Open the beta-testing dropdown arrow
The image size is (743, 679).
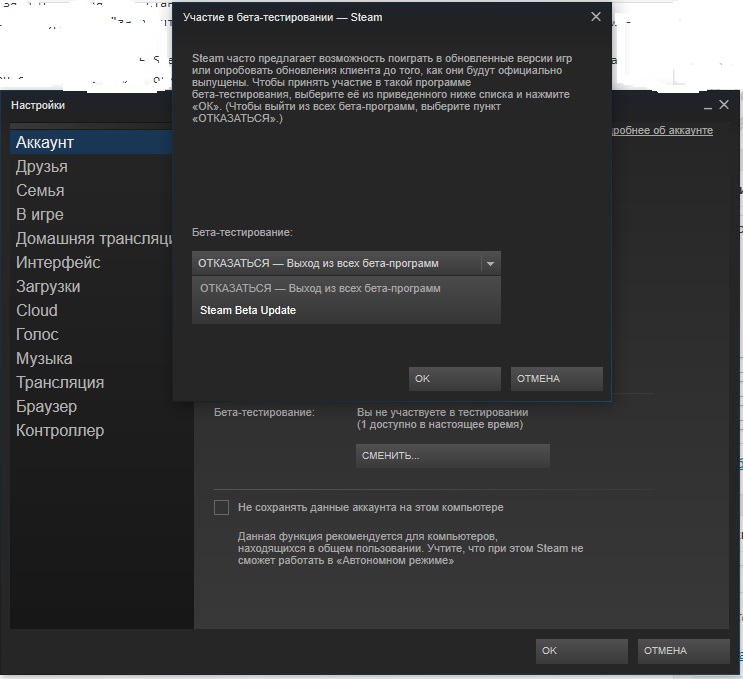pos(490,263)
